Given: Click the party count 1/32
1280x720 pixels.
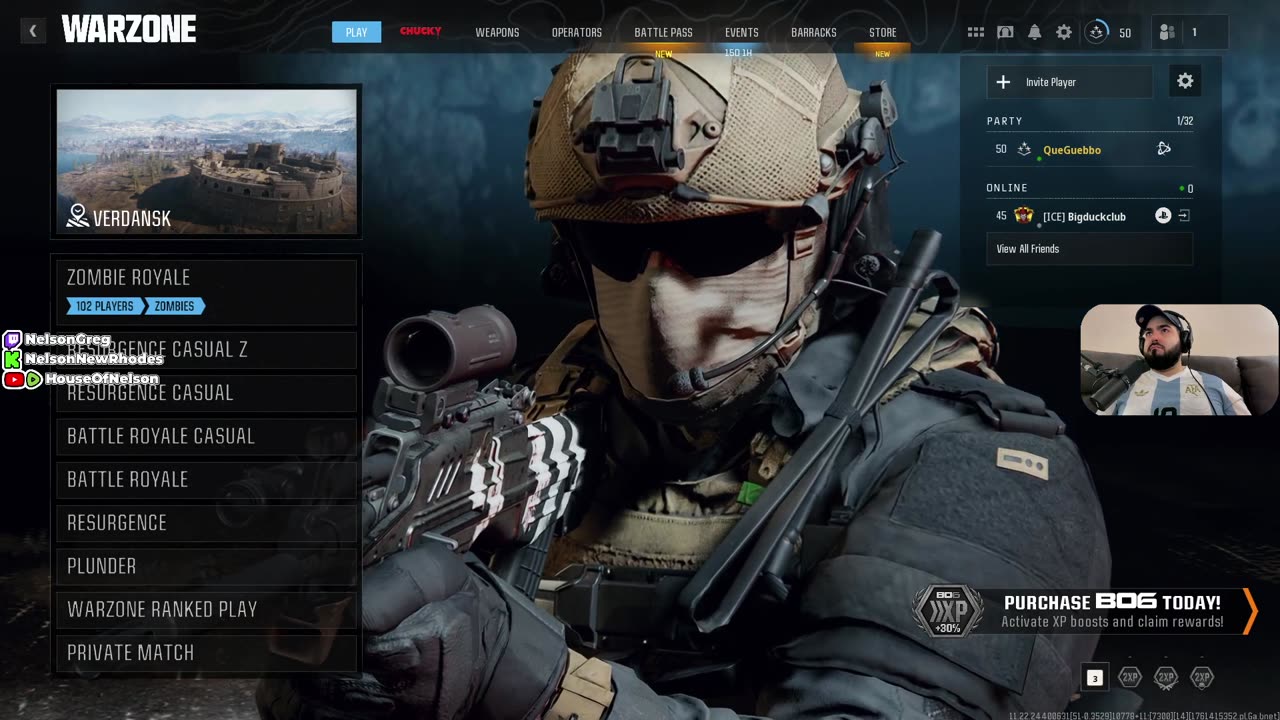Looking at the screenshot, I should tap(1185, 121).
